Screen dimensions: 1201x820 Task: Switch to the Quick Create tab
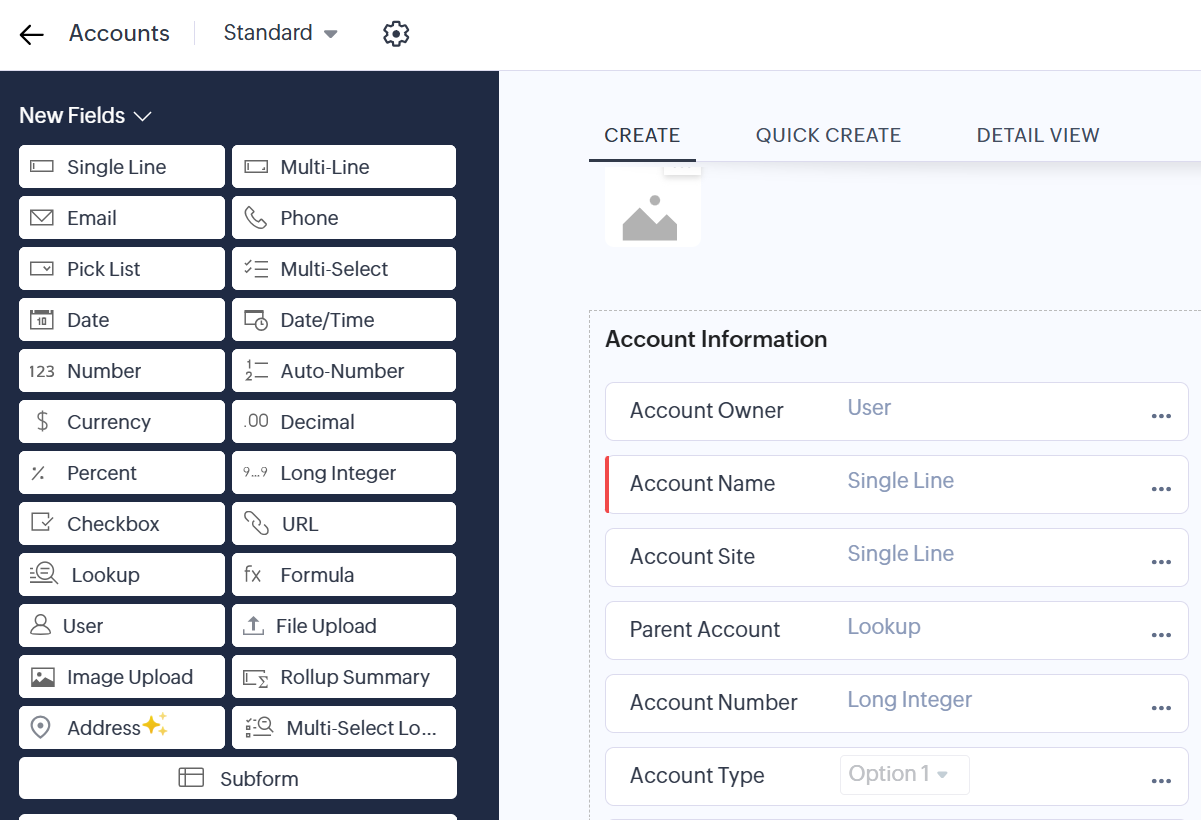point(828,135)
